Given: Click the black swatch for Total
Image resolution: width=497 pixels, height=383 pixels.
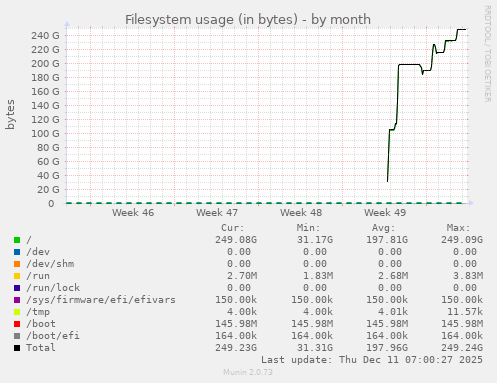Looking at the screenshot, I should click(17, 348).
